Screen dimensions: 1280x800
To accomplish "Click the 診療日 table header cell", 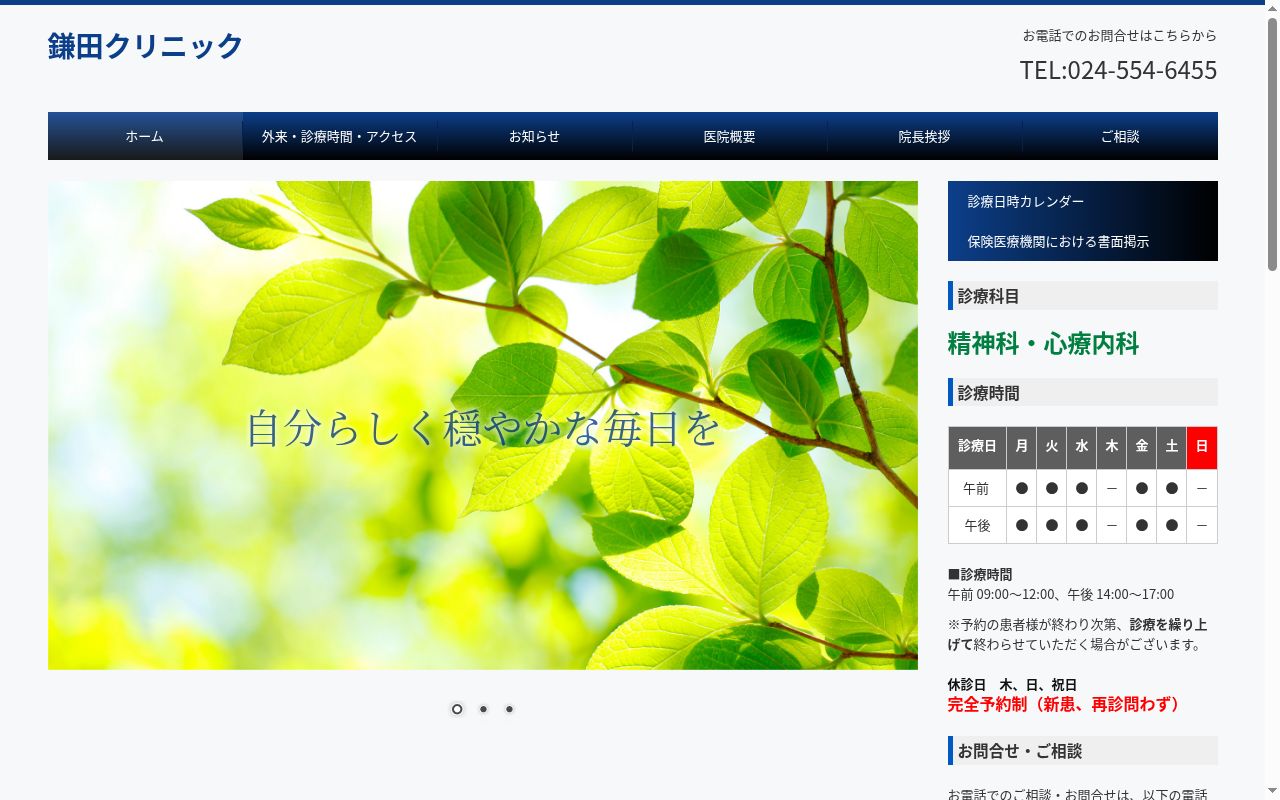I will 977,447.
